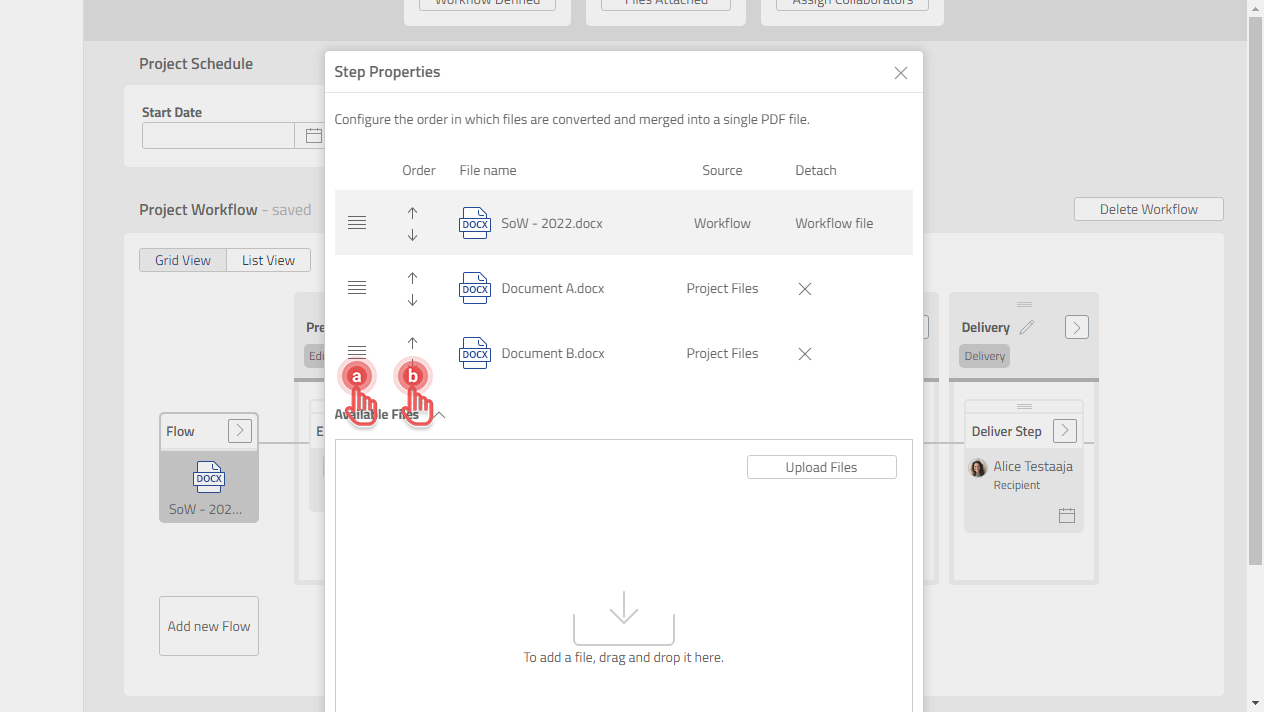
Task: Switch to the List View tab
Action: pos(268,259)
